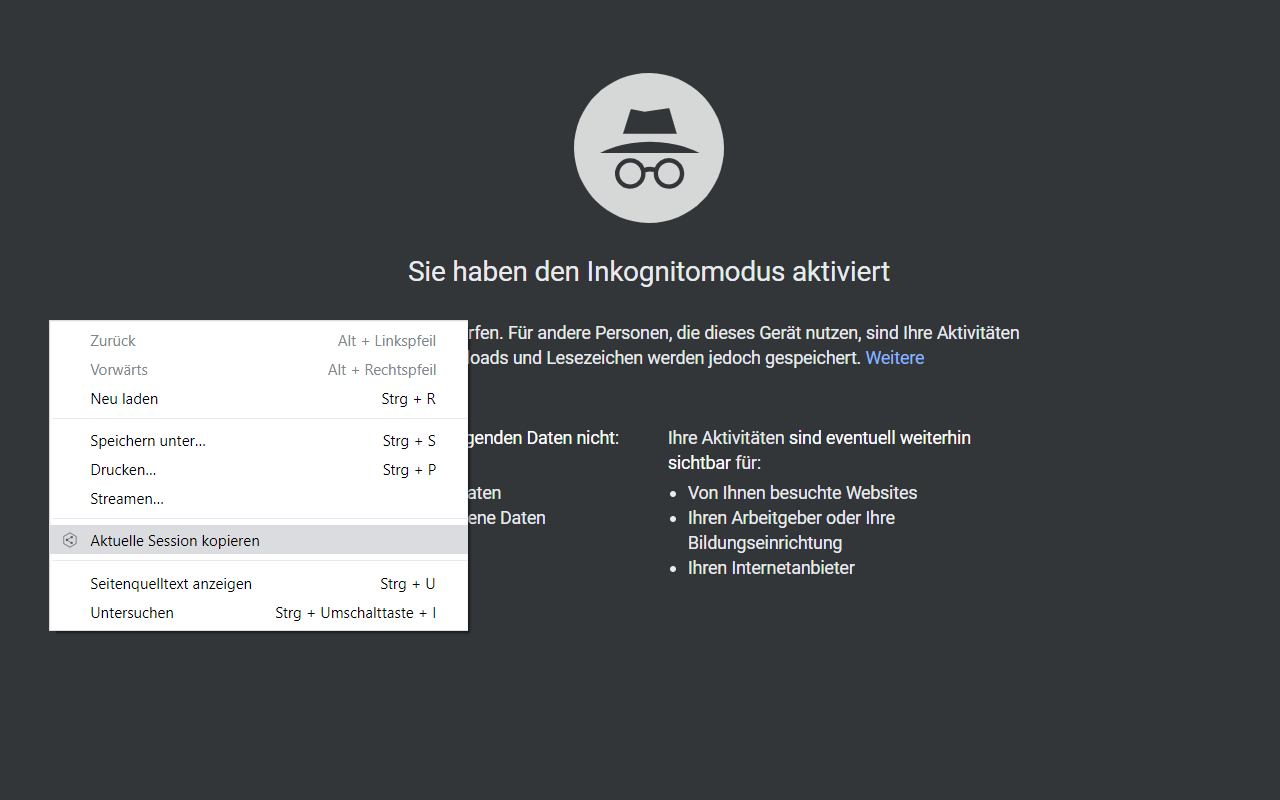Click the text Ihre Aktivitäten sind eventuell weiterhin
The height and width of the screenshot is (800, 1280).
click(819, 438)
